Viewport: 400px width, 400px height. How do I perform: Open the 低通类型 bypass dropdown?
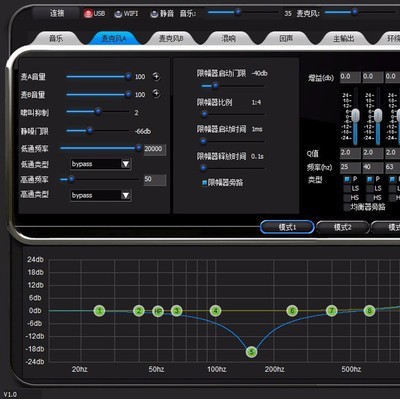coord(101,164)
